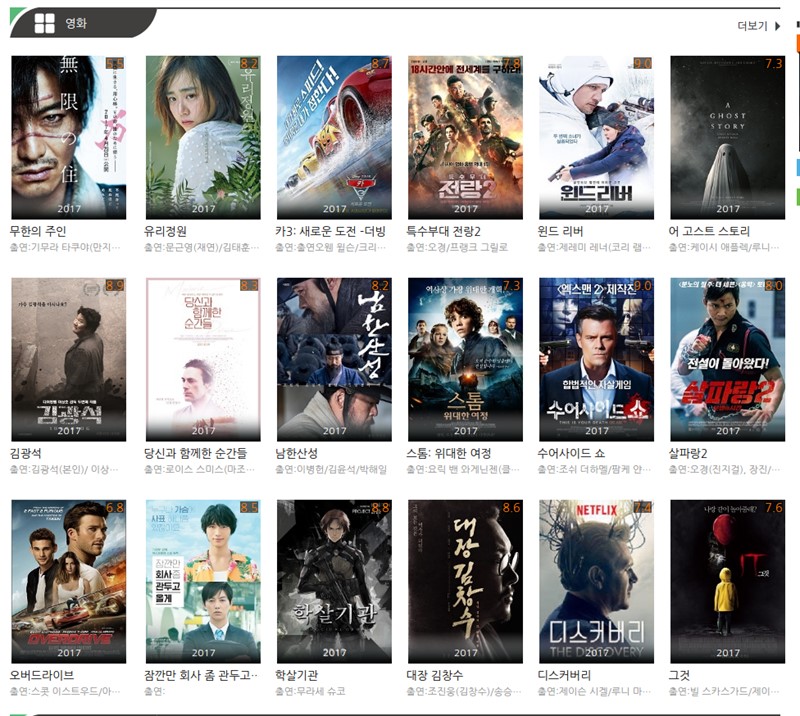Click the title link 유리정원
This screenshot has width=800, height=716.
(x=165, y=231)
